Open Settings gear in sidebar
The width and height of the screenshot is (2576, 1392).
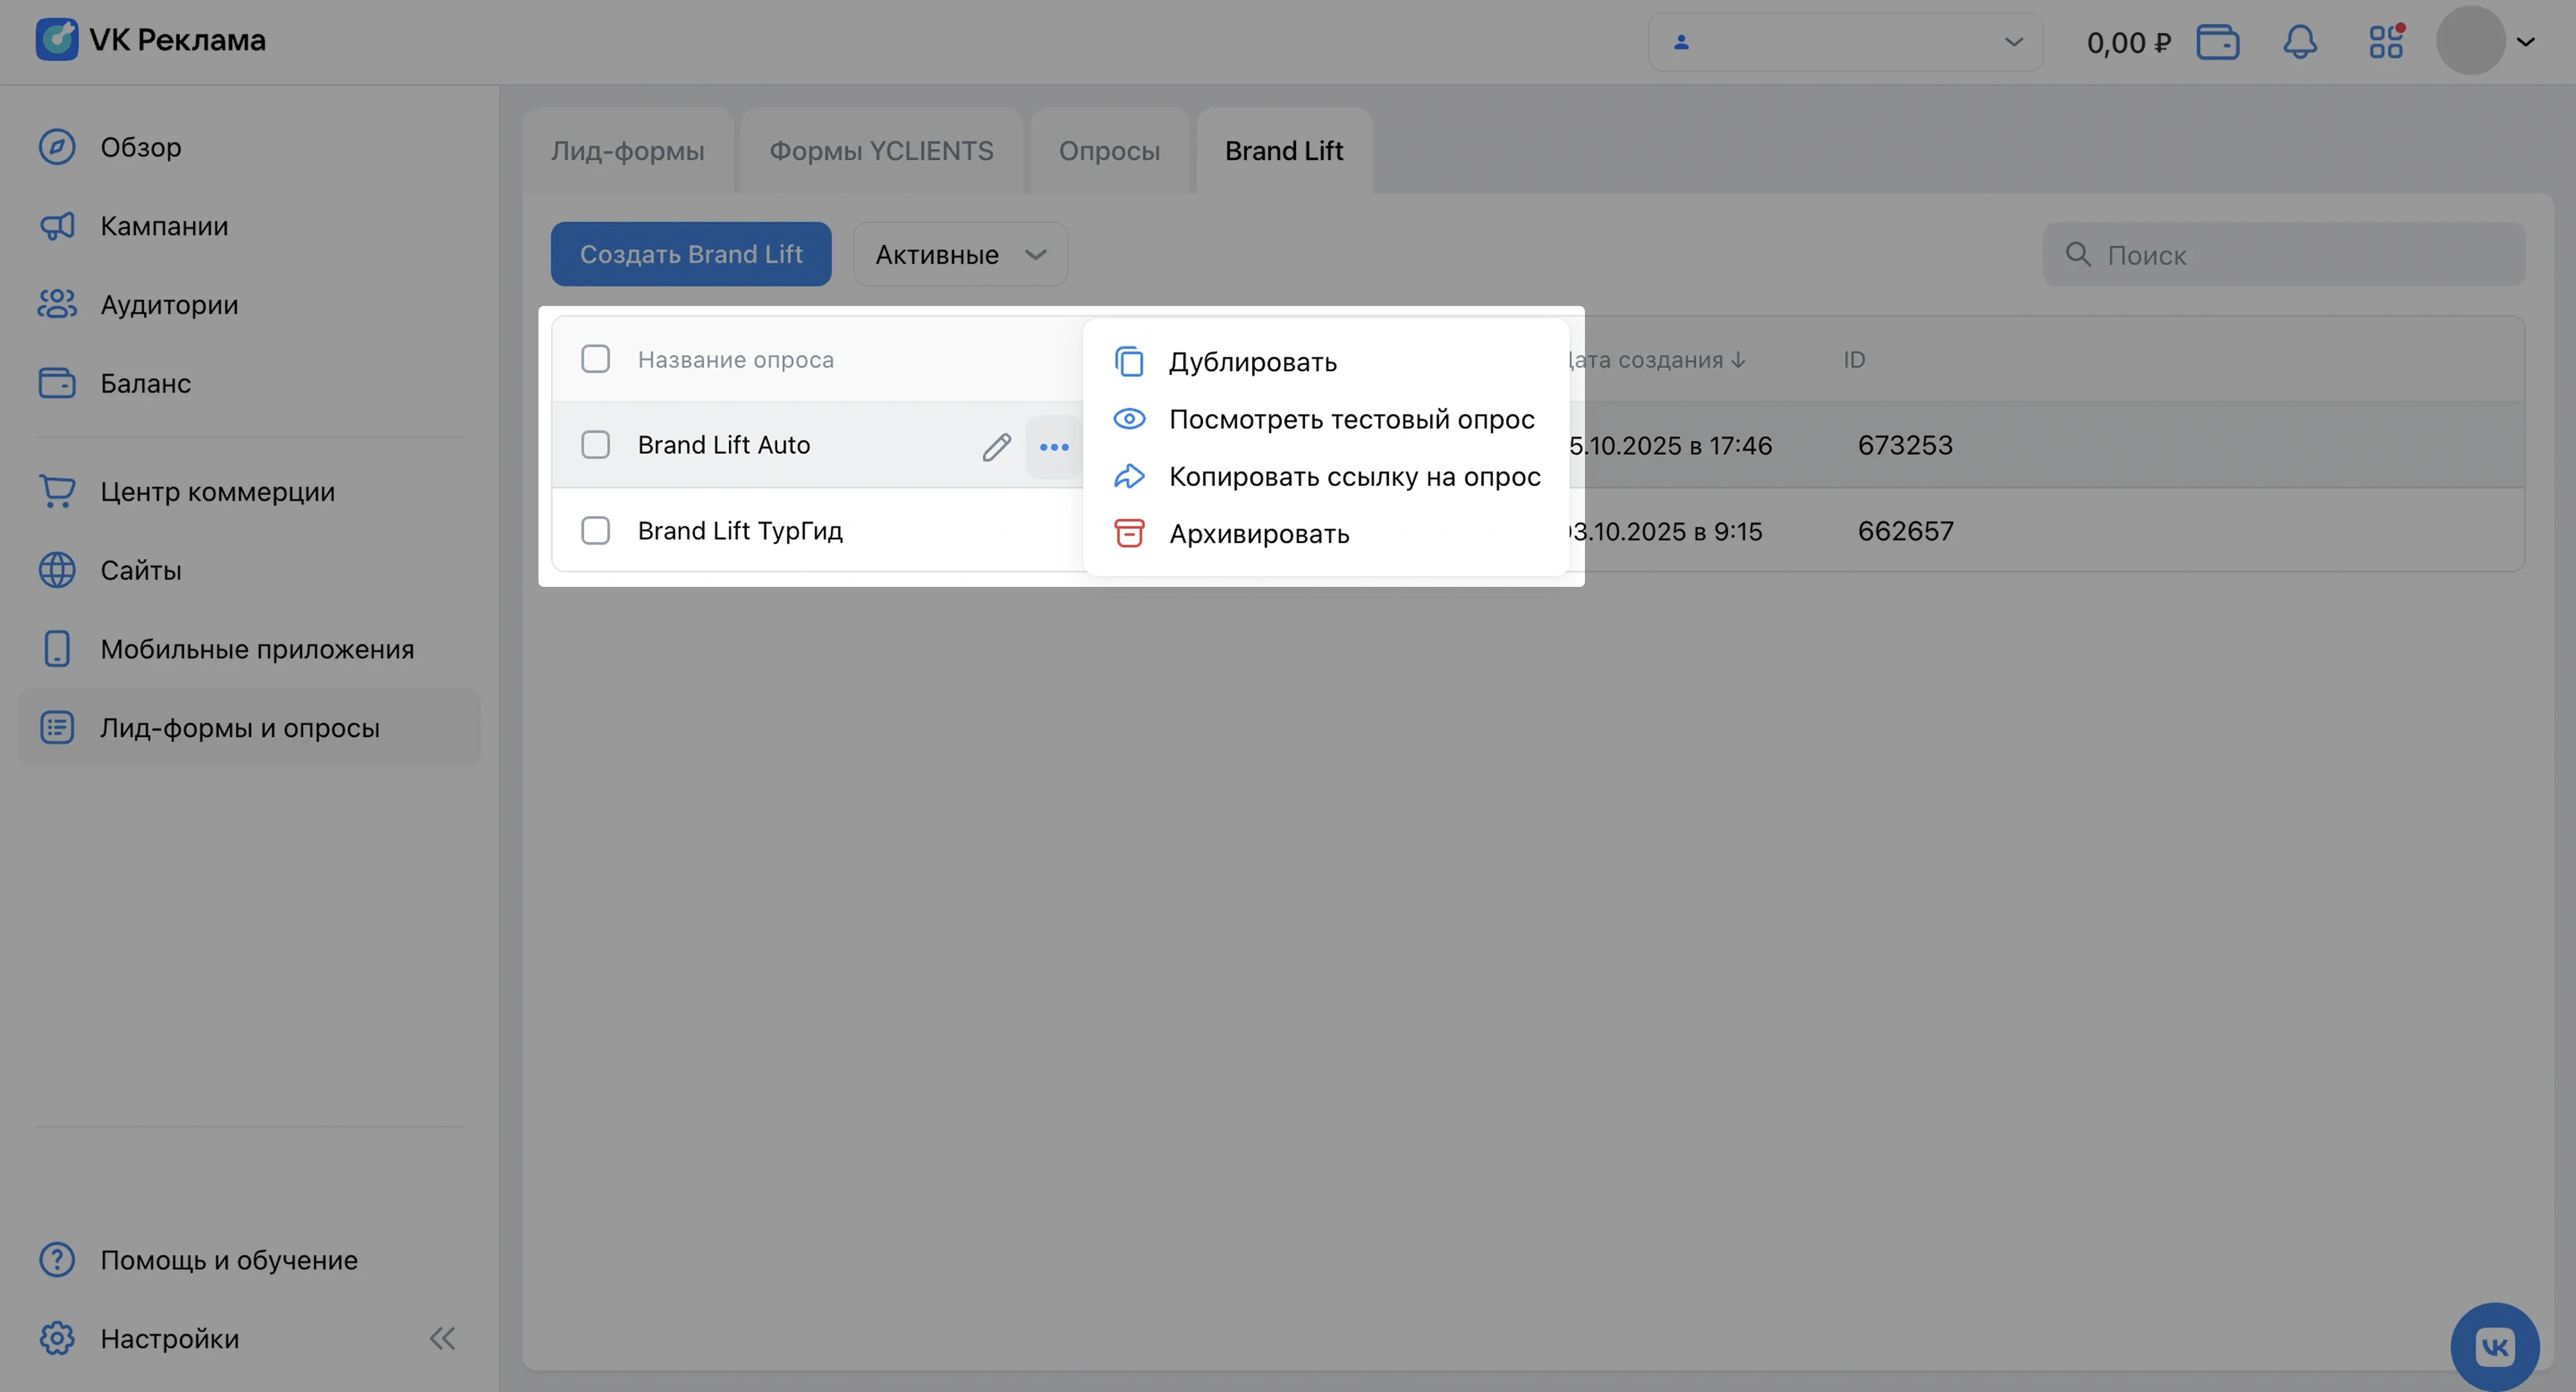(57, 1338)
